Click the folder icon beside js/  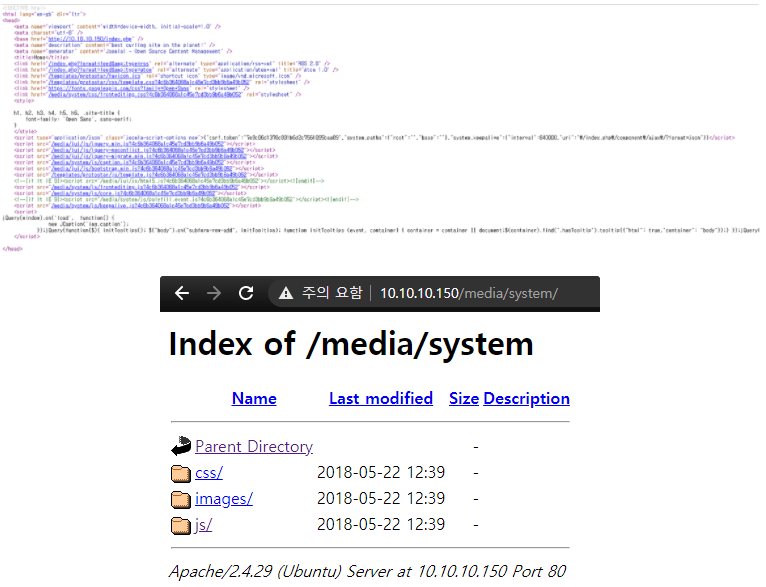[x=181, y=525]
